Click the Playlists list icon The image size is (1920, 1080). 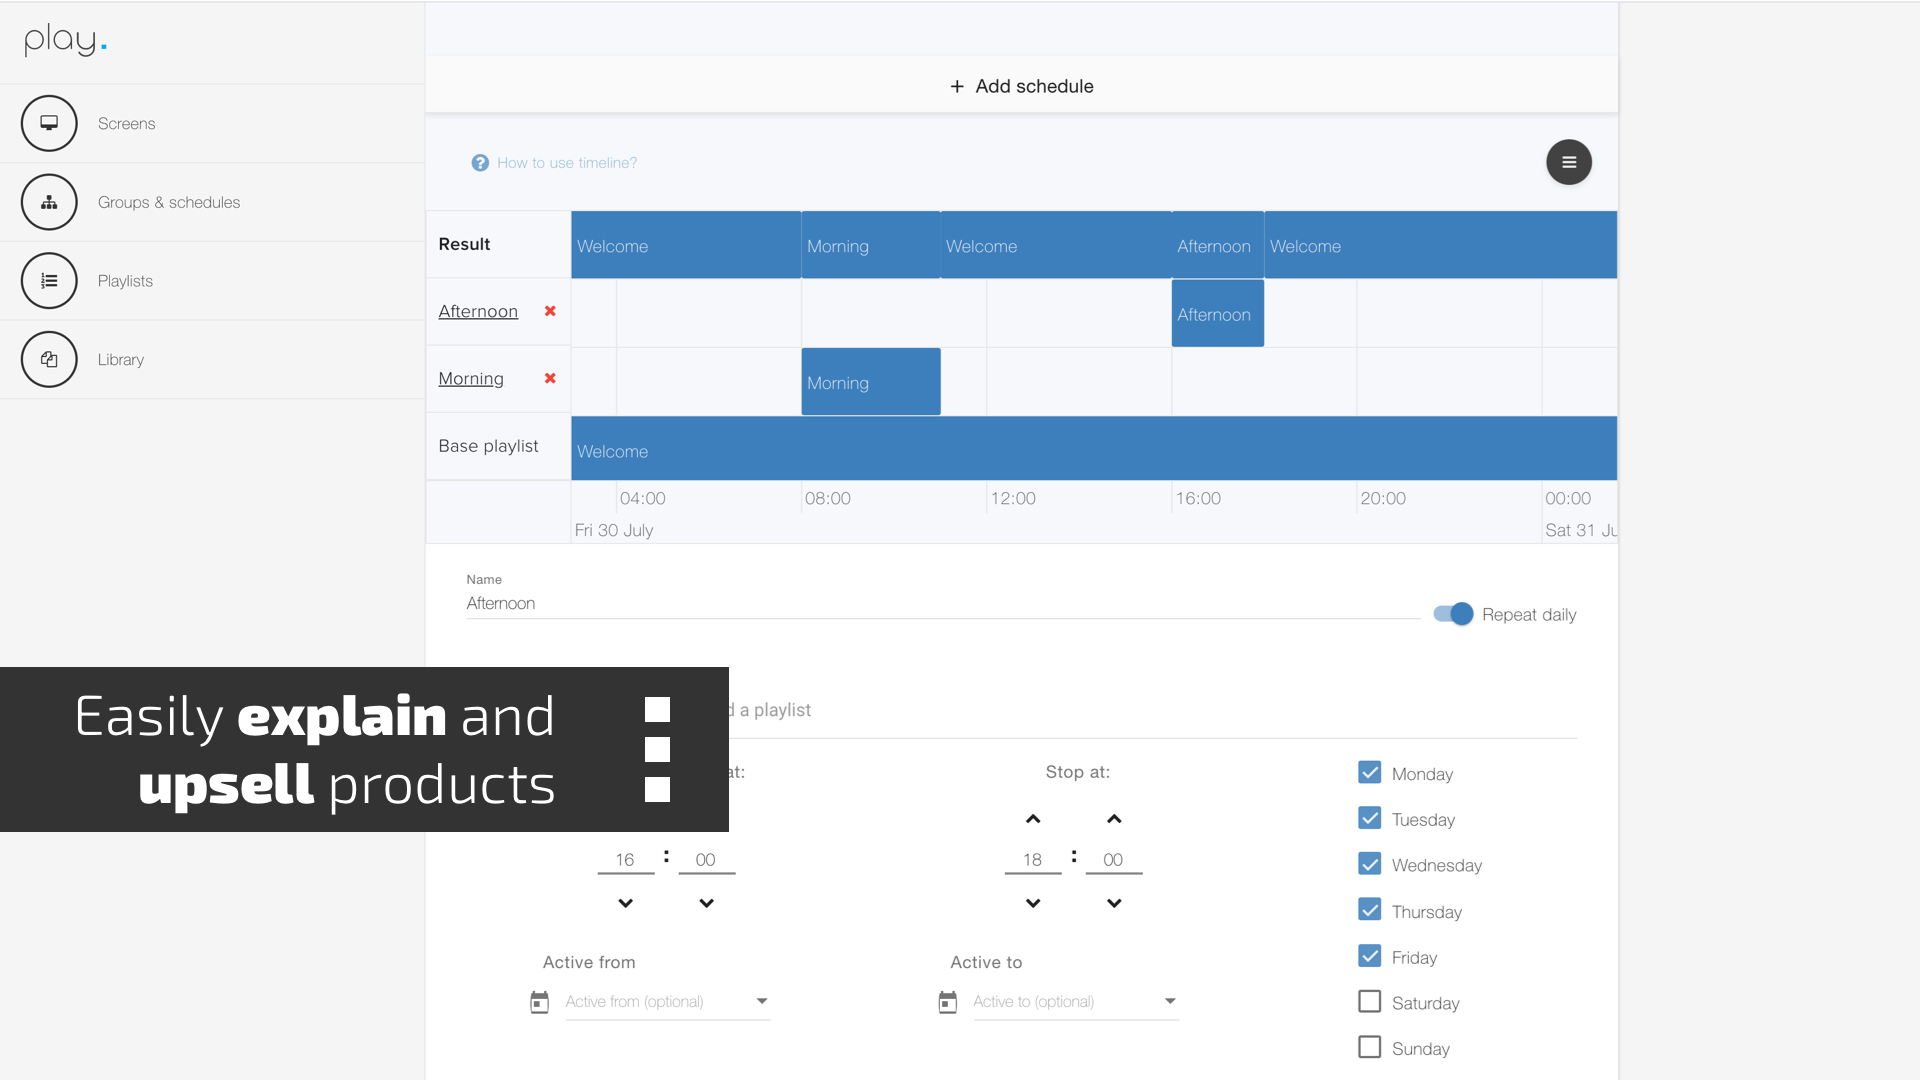pyautogui.click(x=49, y=281)
